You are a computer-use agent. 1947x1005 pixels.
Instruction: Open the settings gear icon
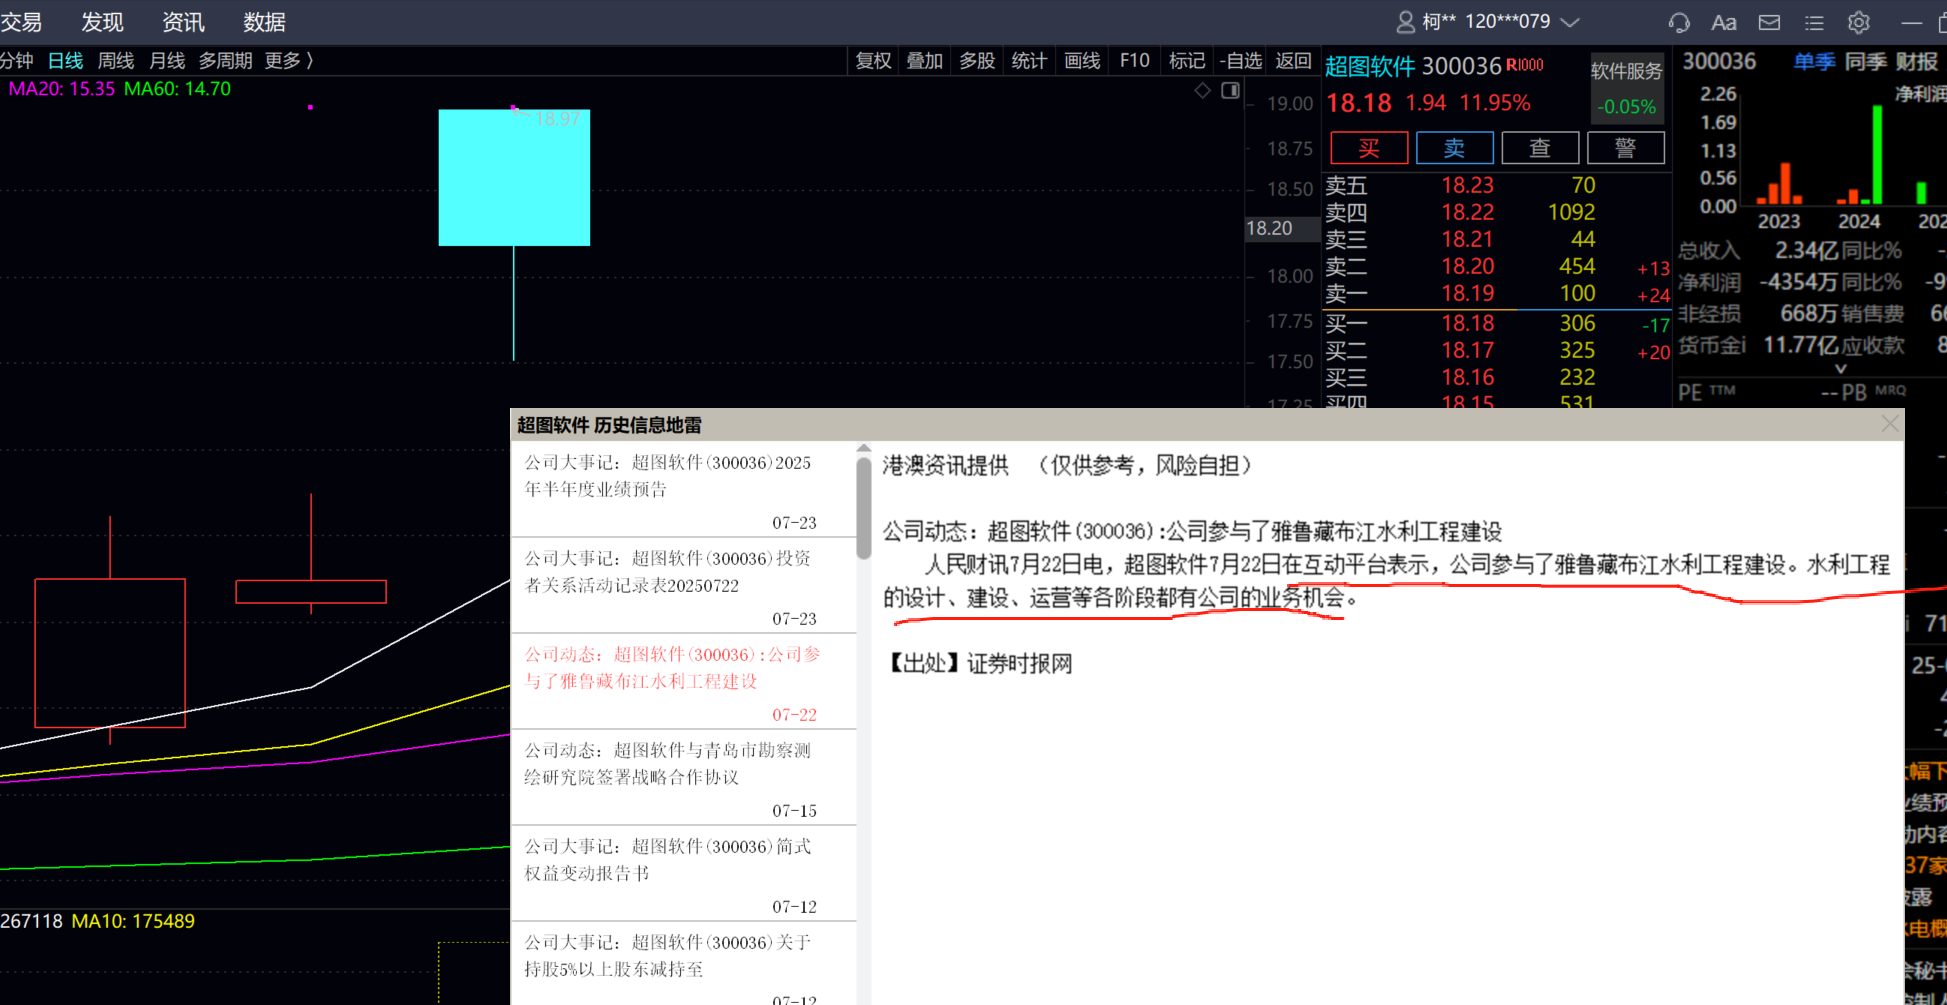pos(1859,22)
